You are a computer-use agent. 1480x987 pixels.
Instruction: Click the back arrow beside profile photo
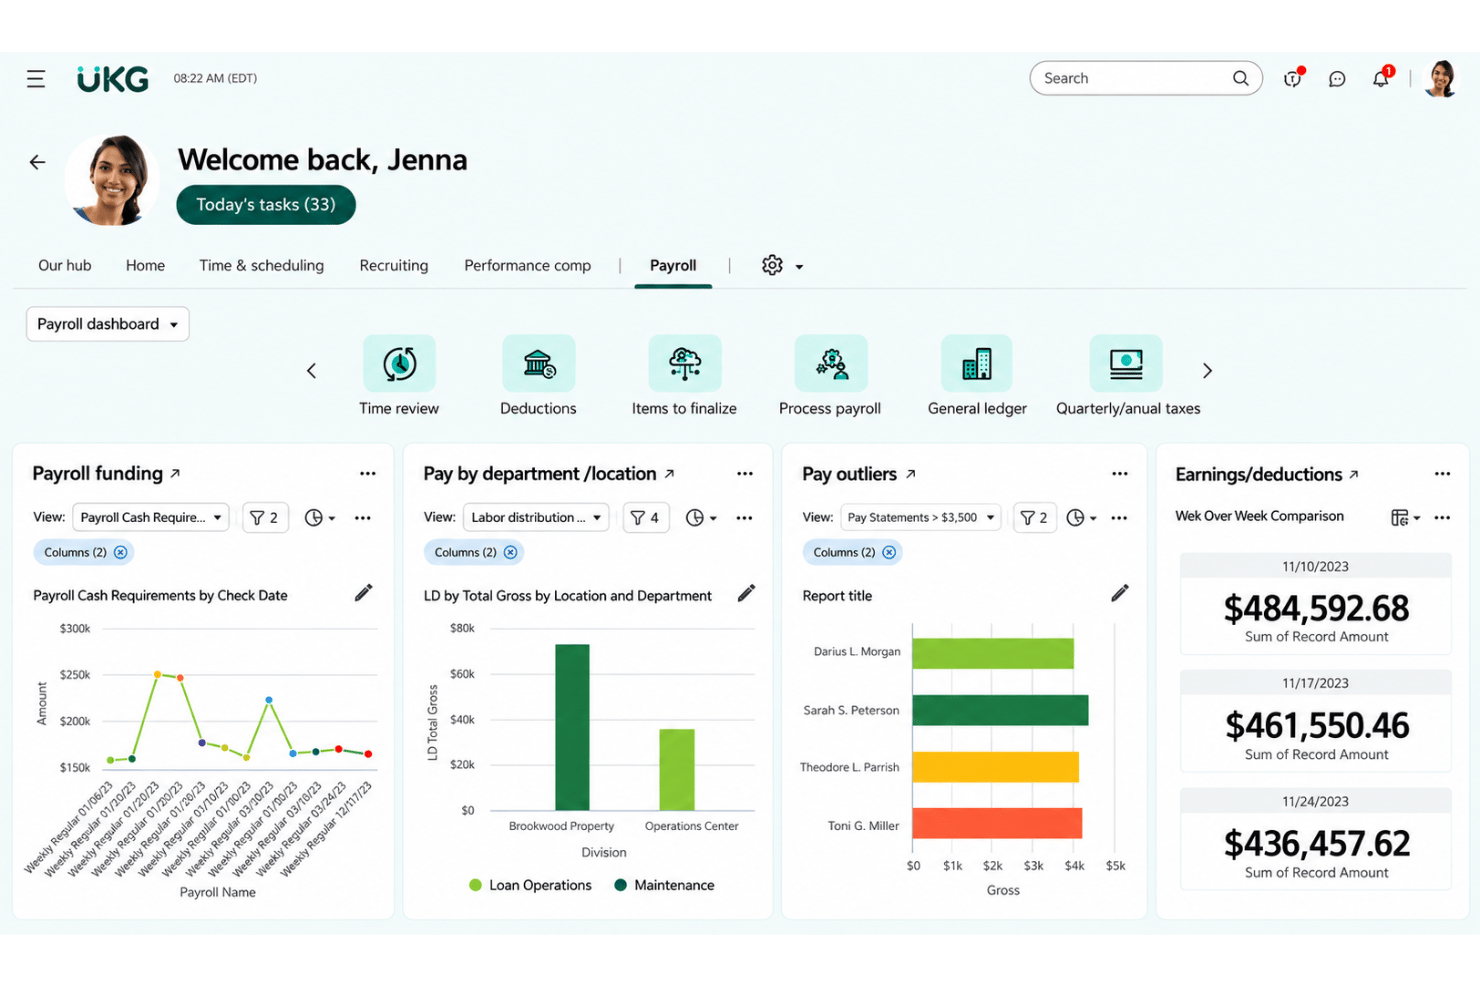pyautogui.click(x=37, y=162)
